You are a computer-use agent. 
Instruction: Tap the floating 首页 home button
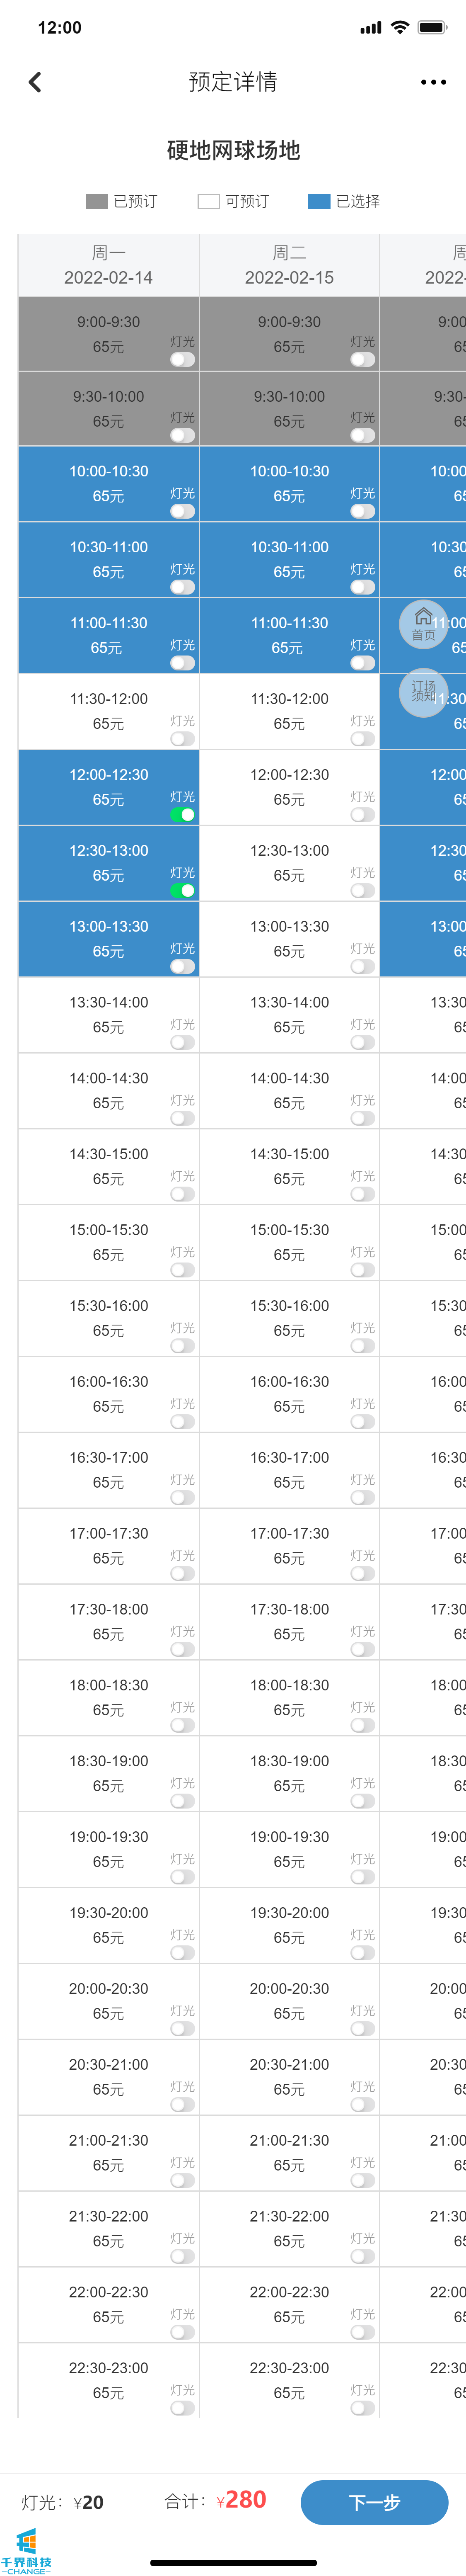click(424, 623)
